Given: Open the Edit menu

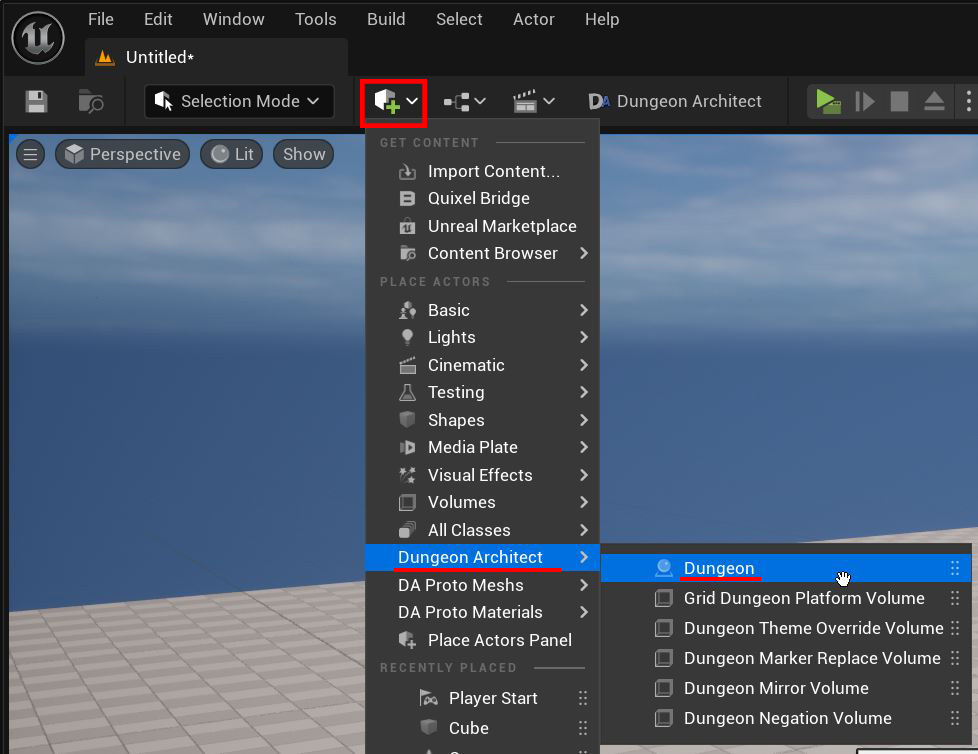Looking at the screenshot, I should pyautogui.click(x=158, y=19).
